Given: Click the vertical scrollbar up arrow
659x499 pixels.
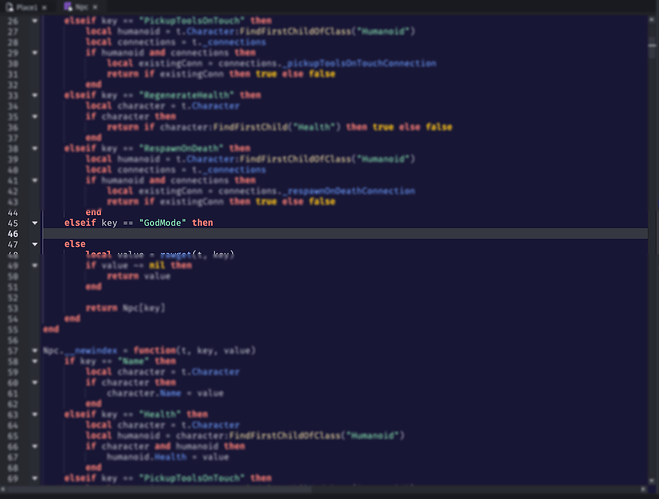Looking at the screenshot, I should (x=652, y=20).
